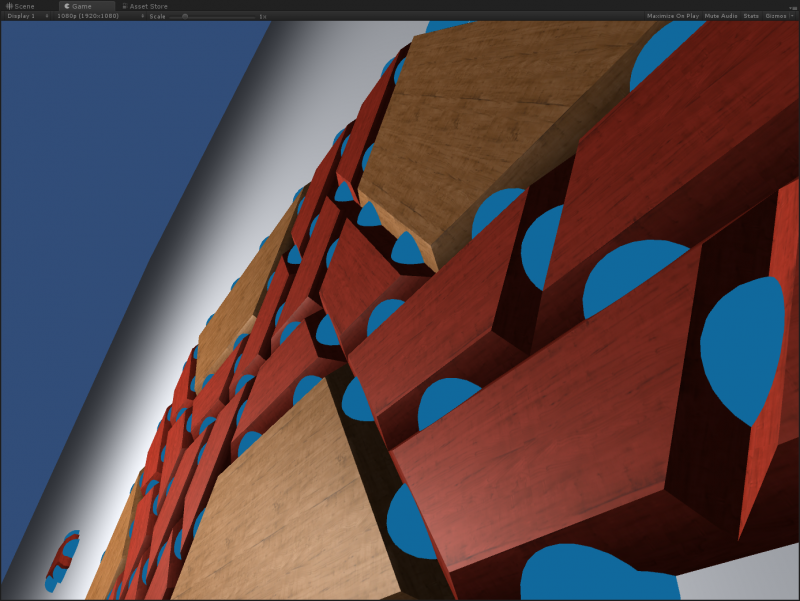
Task: Open the Display 1 dropdown
Action: click(23, 16)
